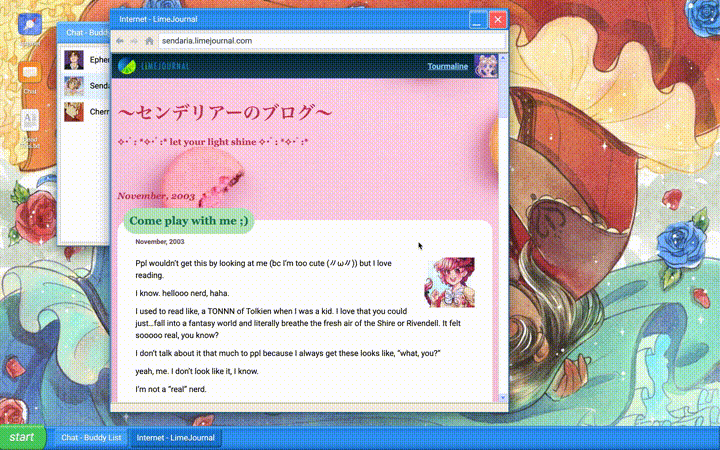Click the browser home icon
Screen dimensions: 720x450
(x=149, y=41)
